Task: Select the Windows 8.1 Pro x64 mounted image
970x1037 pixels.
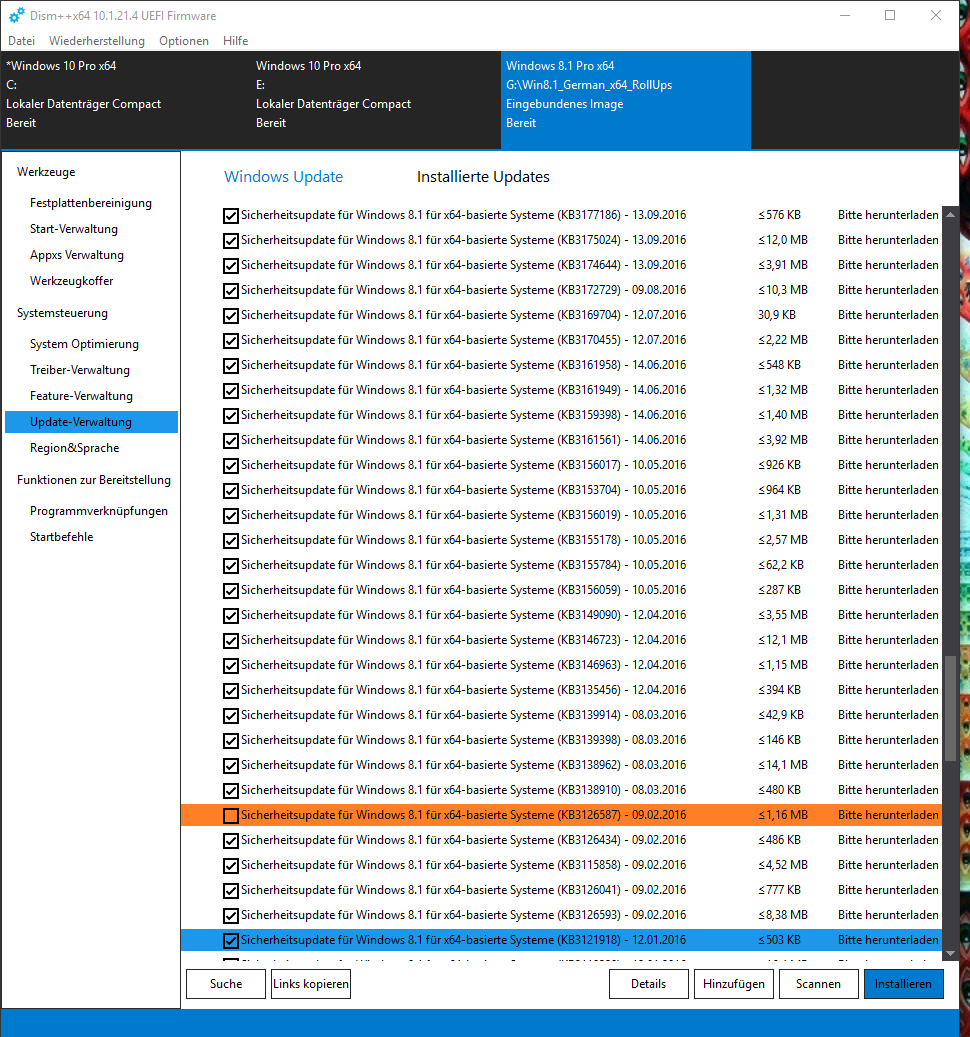Action: click(626, 101)
